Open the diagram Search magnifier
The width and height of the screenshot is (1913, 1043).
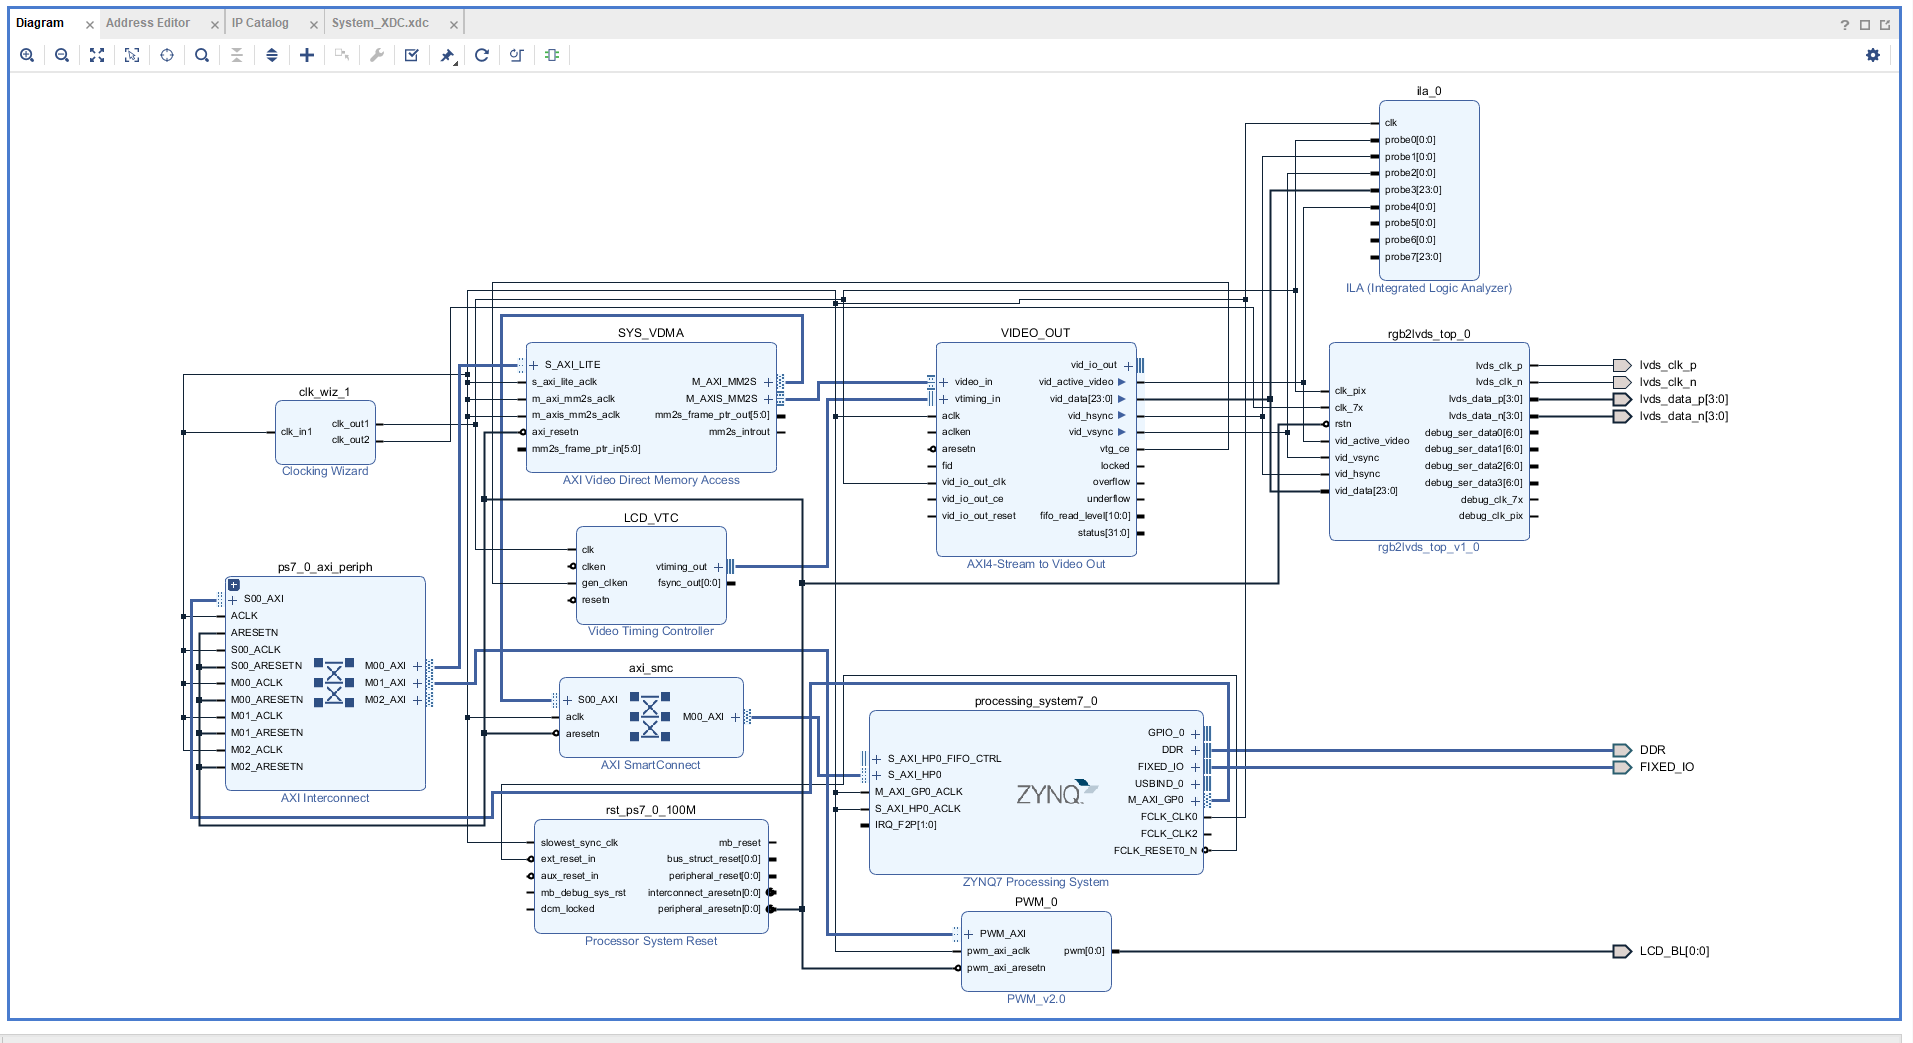click(202, 55)
